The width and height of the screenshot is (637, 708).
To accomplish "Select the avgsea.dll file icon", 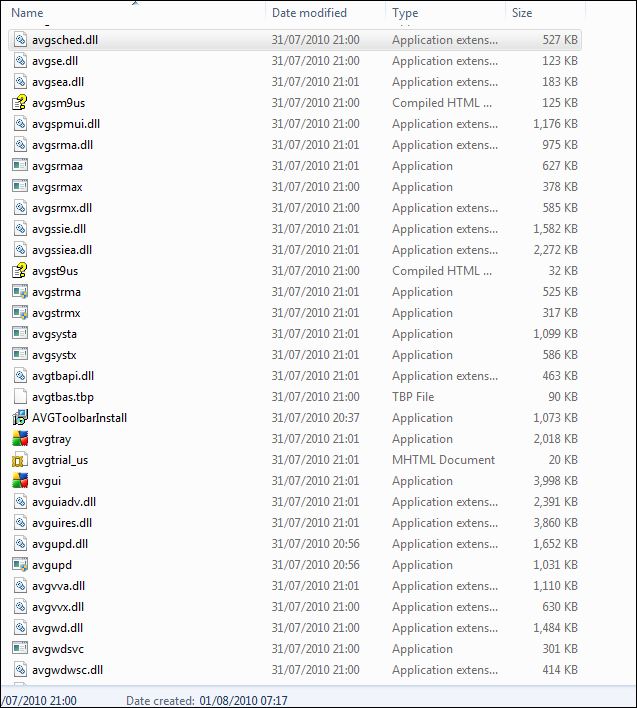I will tap(20, 82).
